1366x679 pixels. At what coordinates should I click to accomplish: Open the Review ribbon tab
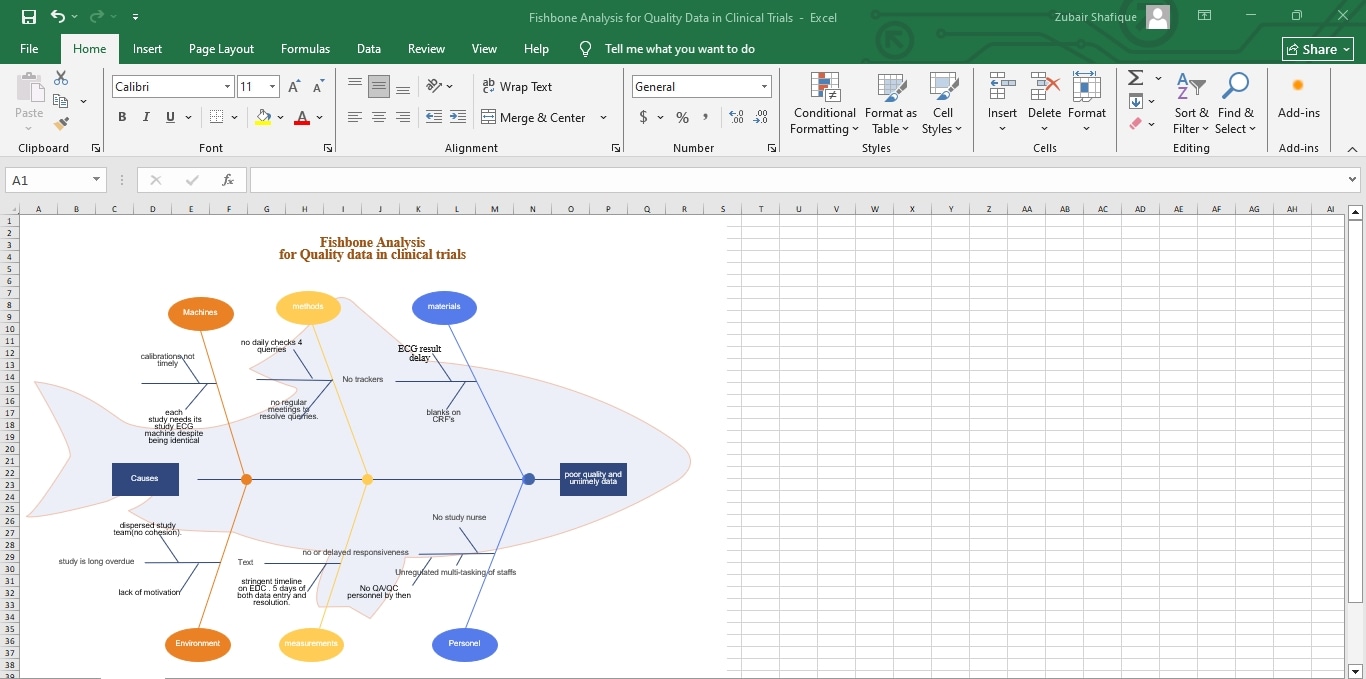[426, 48]
